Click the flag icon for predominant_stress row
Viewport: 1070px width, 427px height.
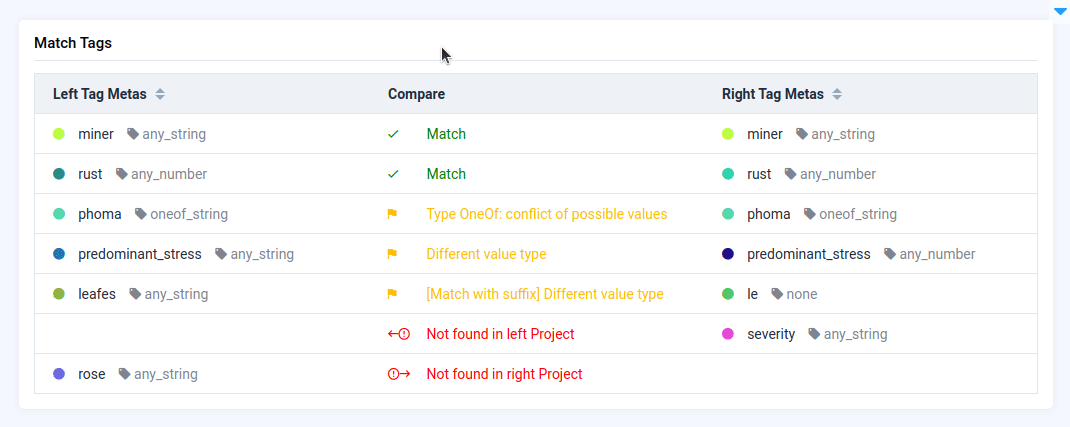pos(393,254)
